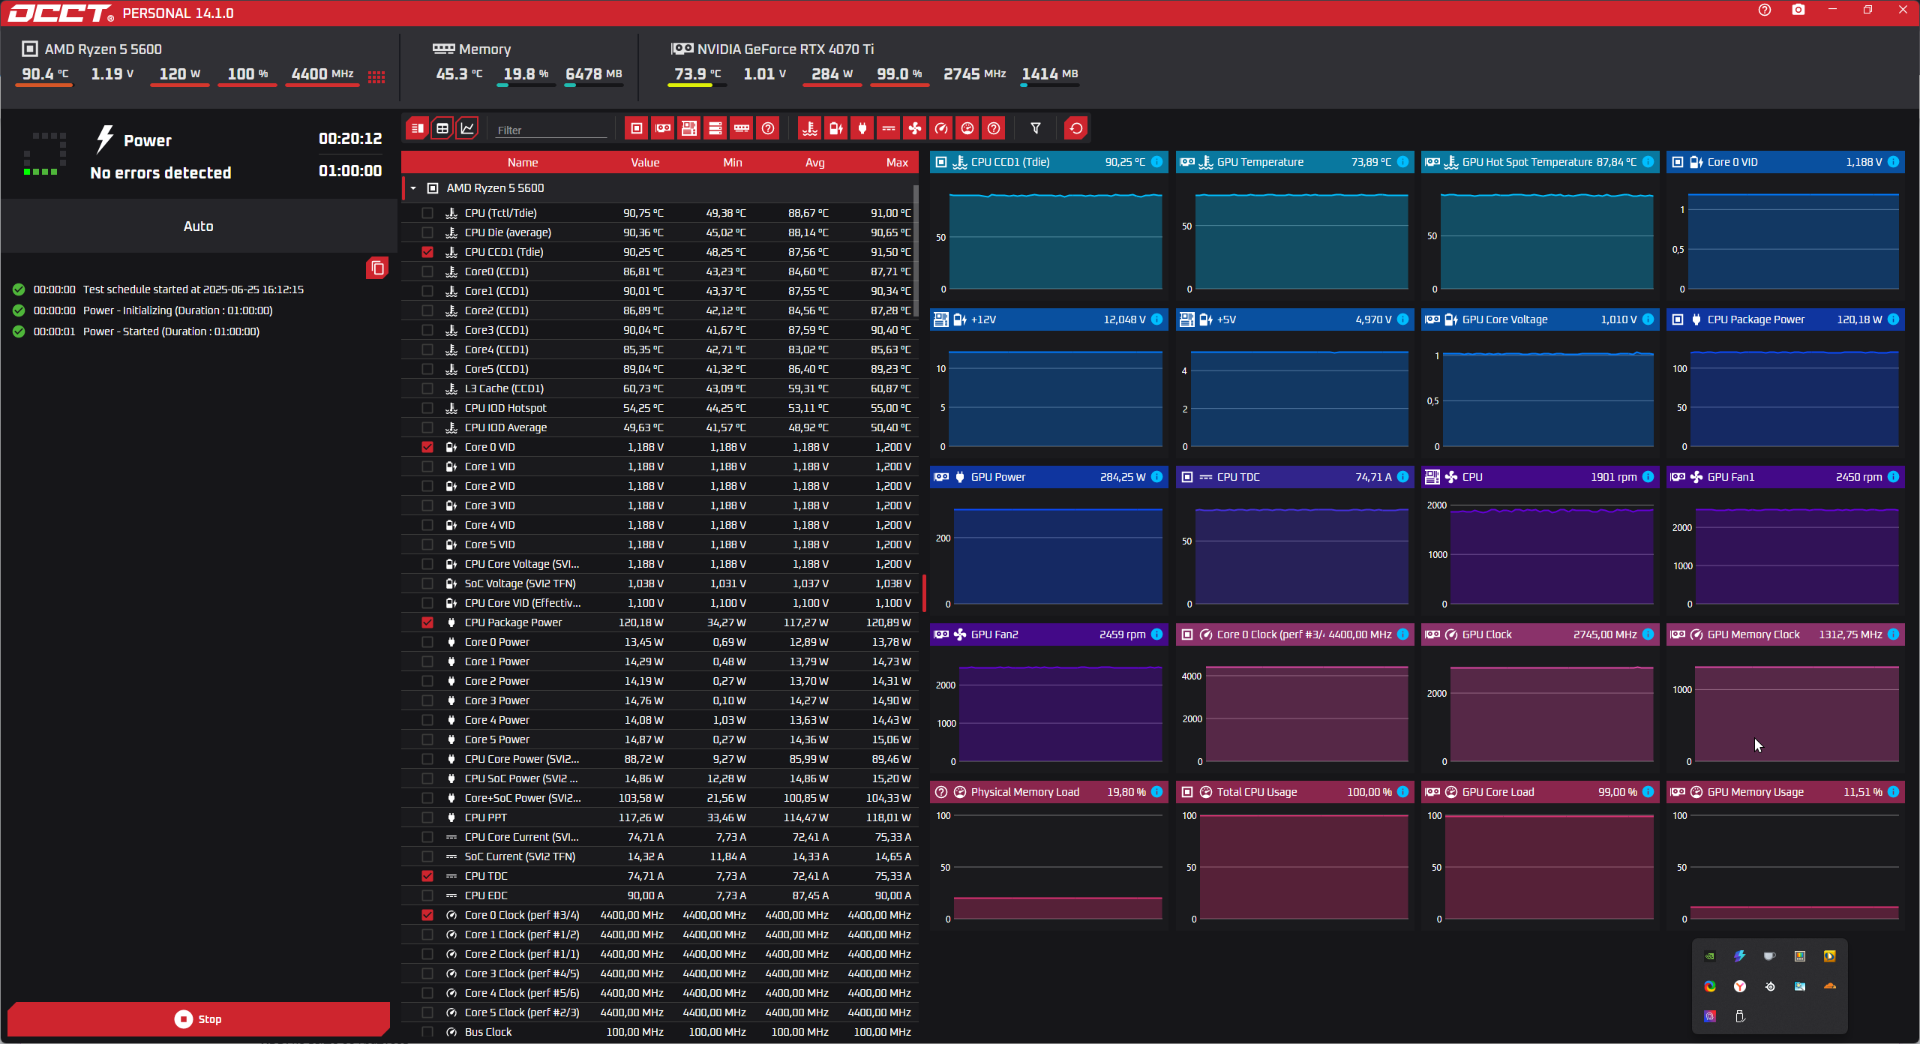Enable graph for Core0 (CCD1) temperature

click(428, 272)
